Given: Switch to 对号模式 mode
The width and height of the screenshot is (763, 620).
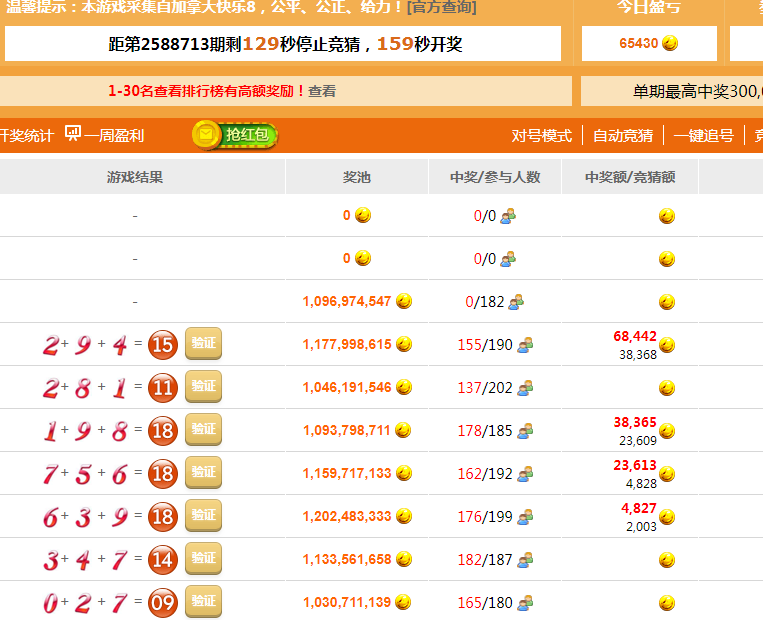Looking at the screenshot, I should [541, 136].
